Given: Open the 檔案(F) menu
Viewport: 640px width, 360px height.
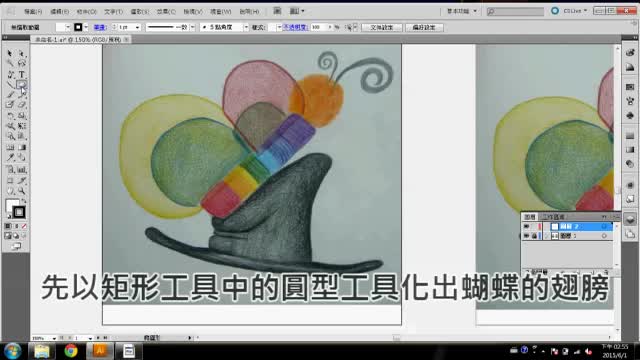Looking at the screenshot, I should 33,11.
